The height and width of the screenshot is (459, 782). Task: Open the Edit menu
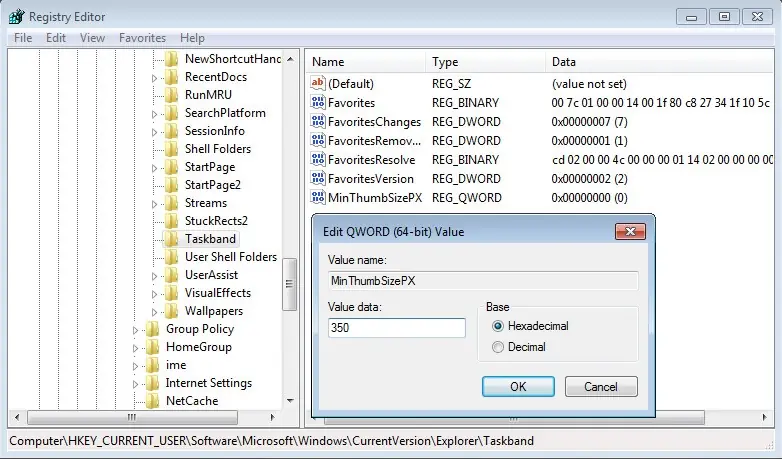[56, 38]
